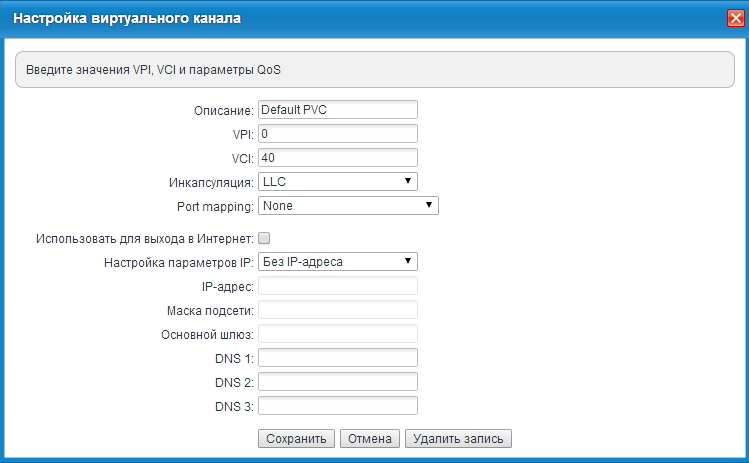Click the IP-адрес input field
Image resolution: width=749 pixels, height=463 pixels.
(x=337, y=286)
